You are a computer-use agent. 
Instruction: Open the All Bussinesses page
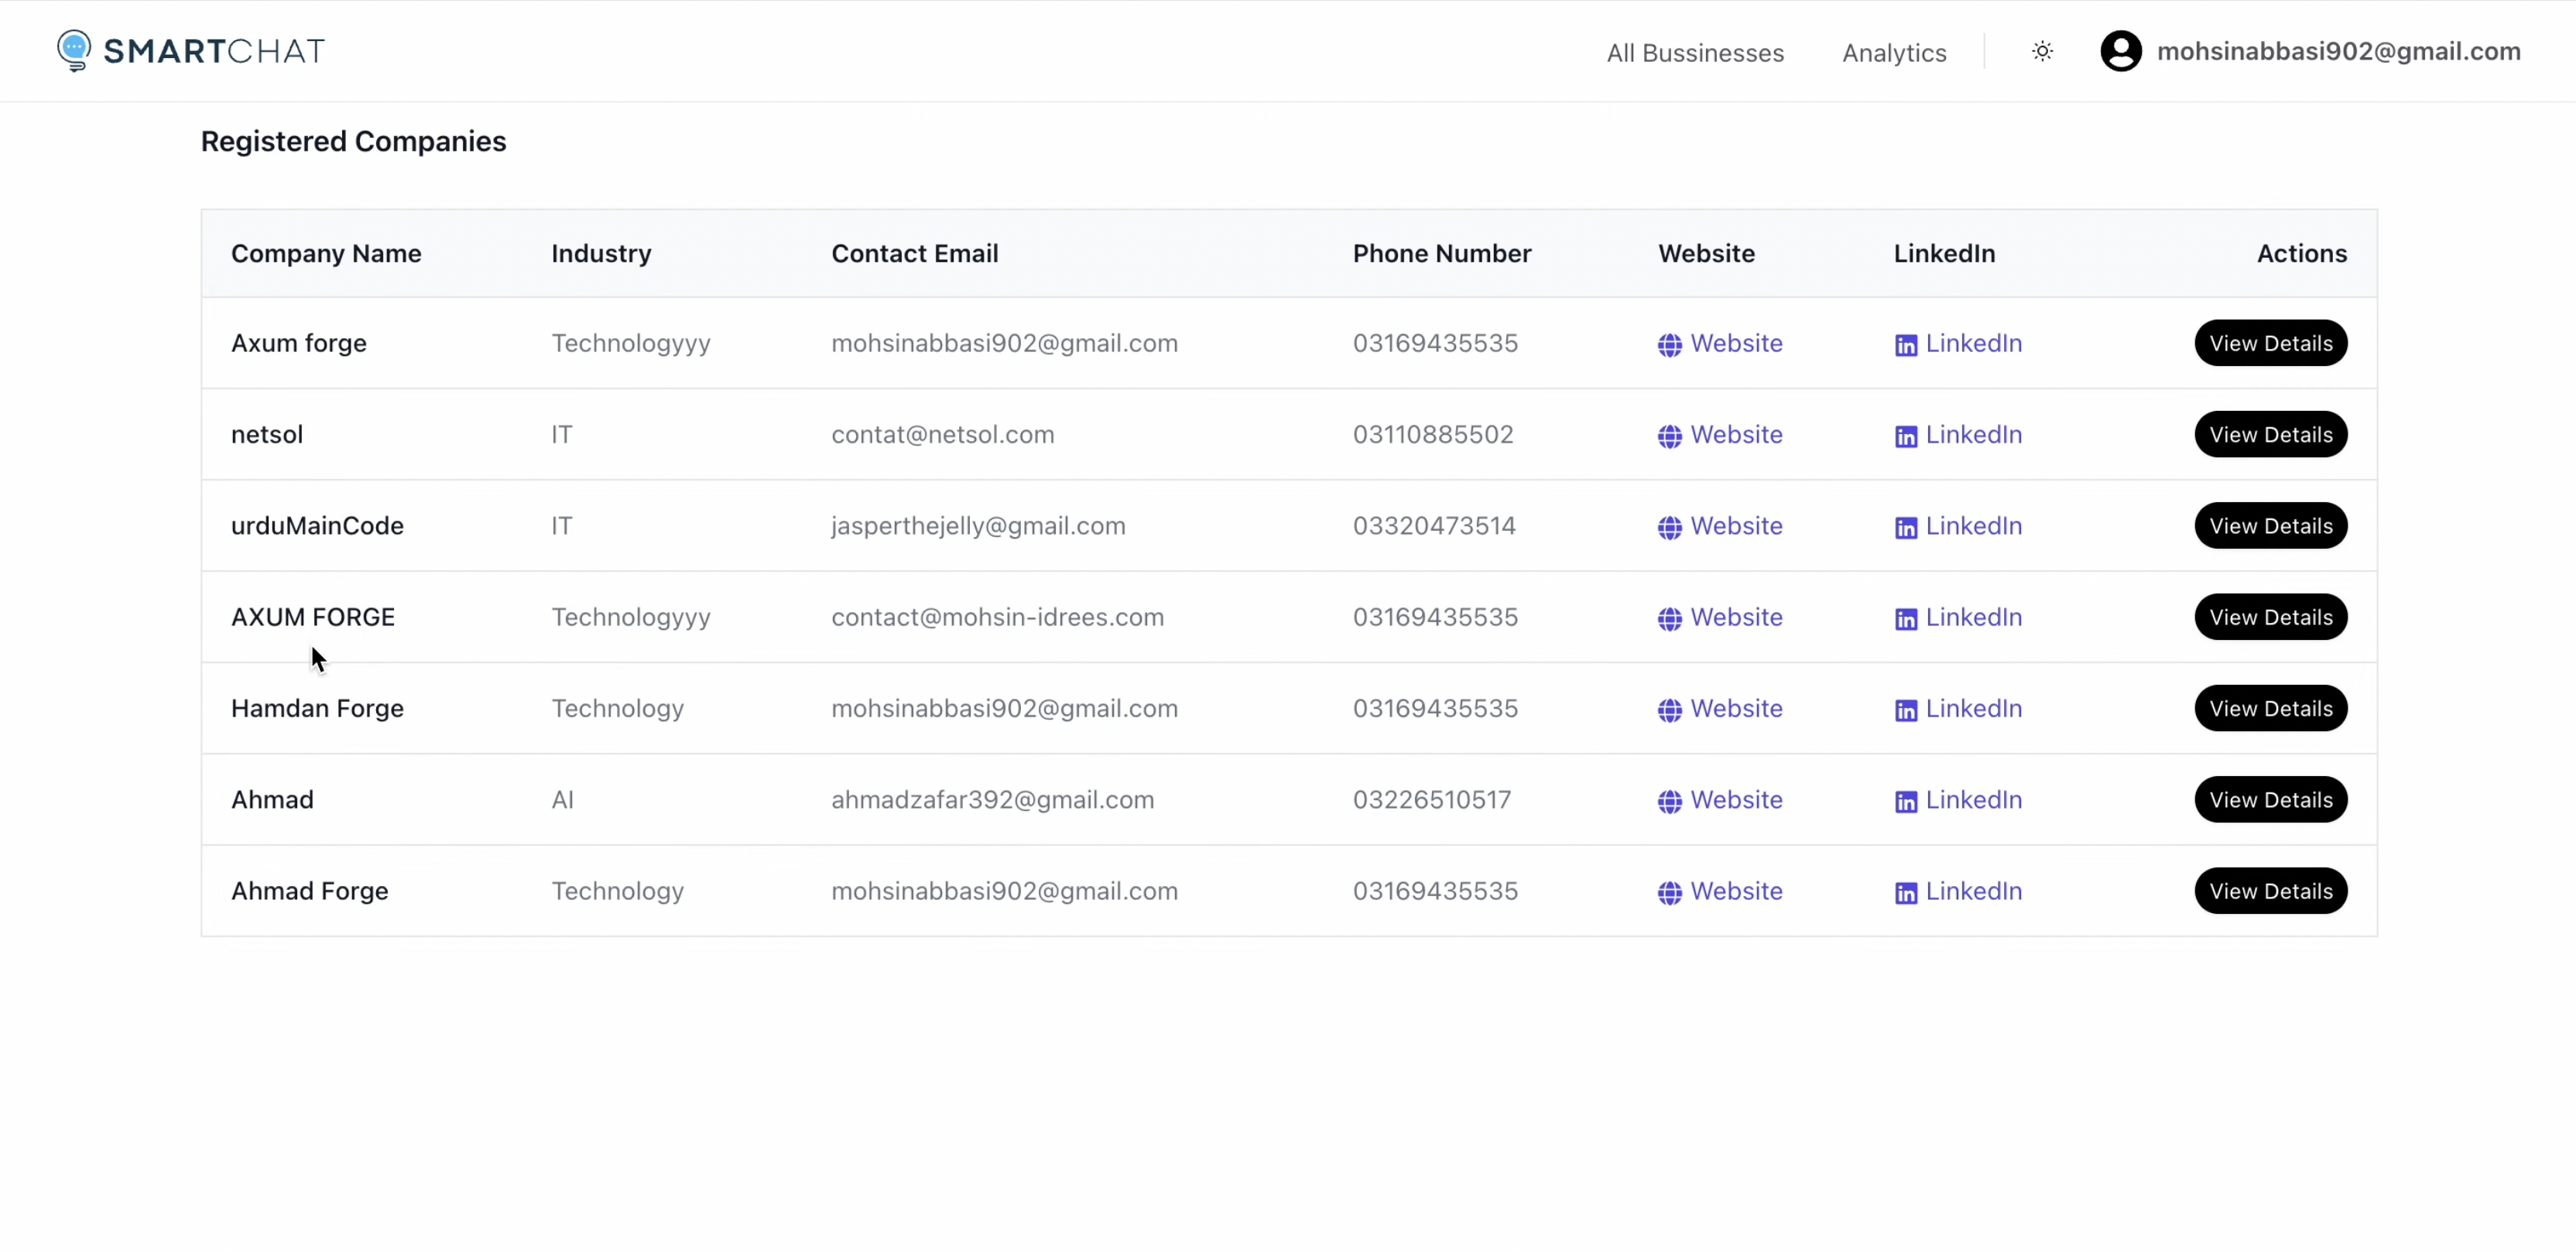[1695, 52]
